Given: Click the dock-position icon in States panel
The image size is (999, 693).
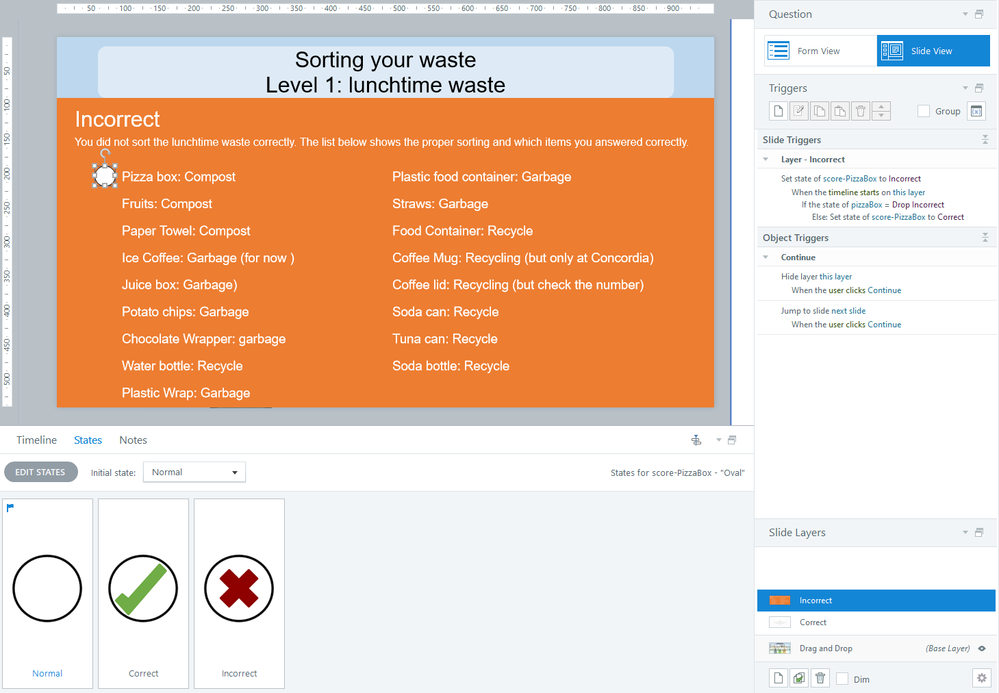Looking at the screenshot, I should coord(696,440).
